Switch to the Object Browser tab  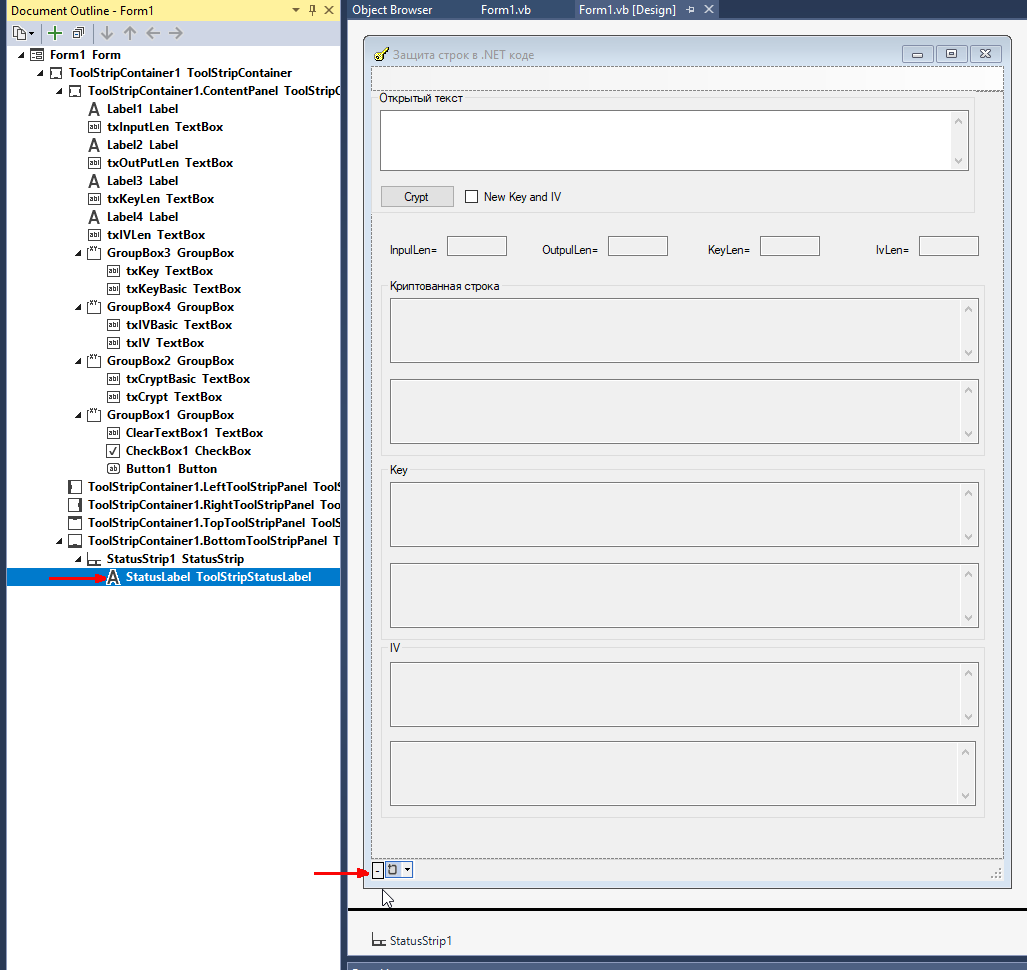pos(392,10)
